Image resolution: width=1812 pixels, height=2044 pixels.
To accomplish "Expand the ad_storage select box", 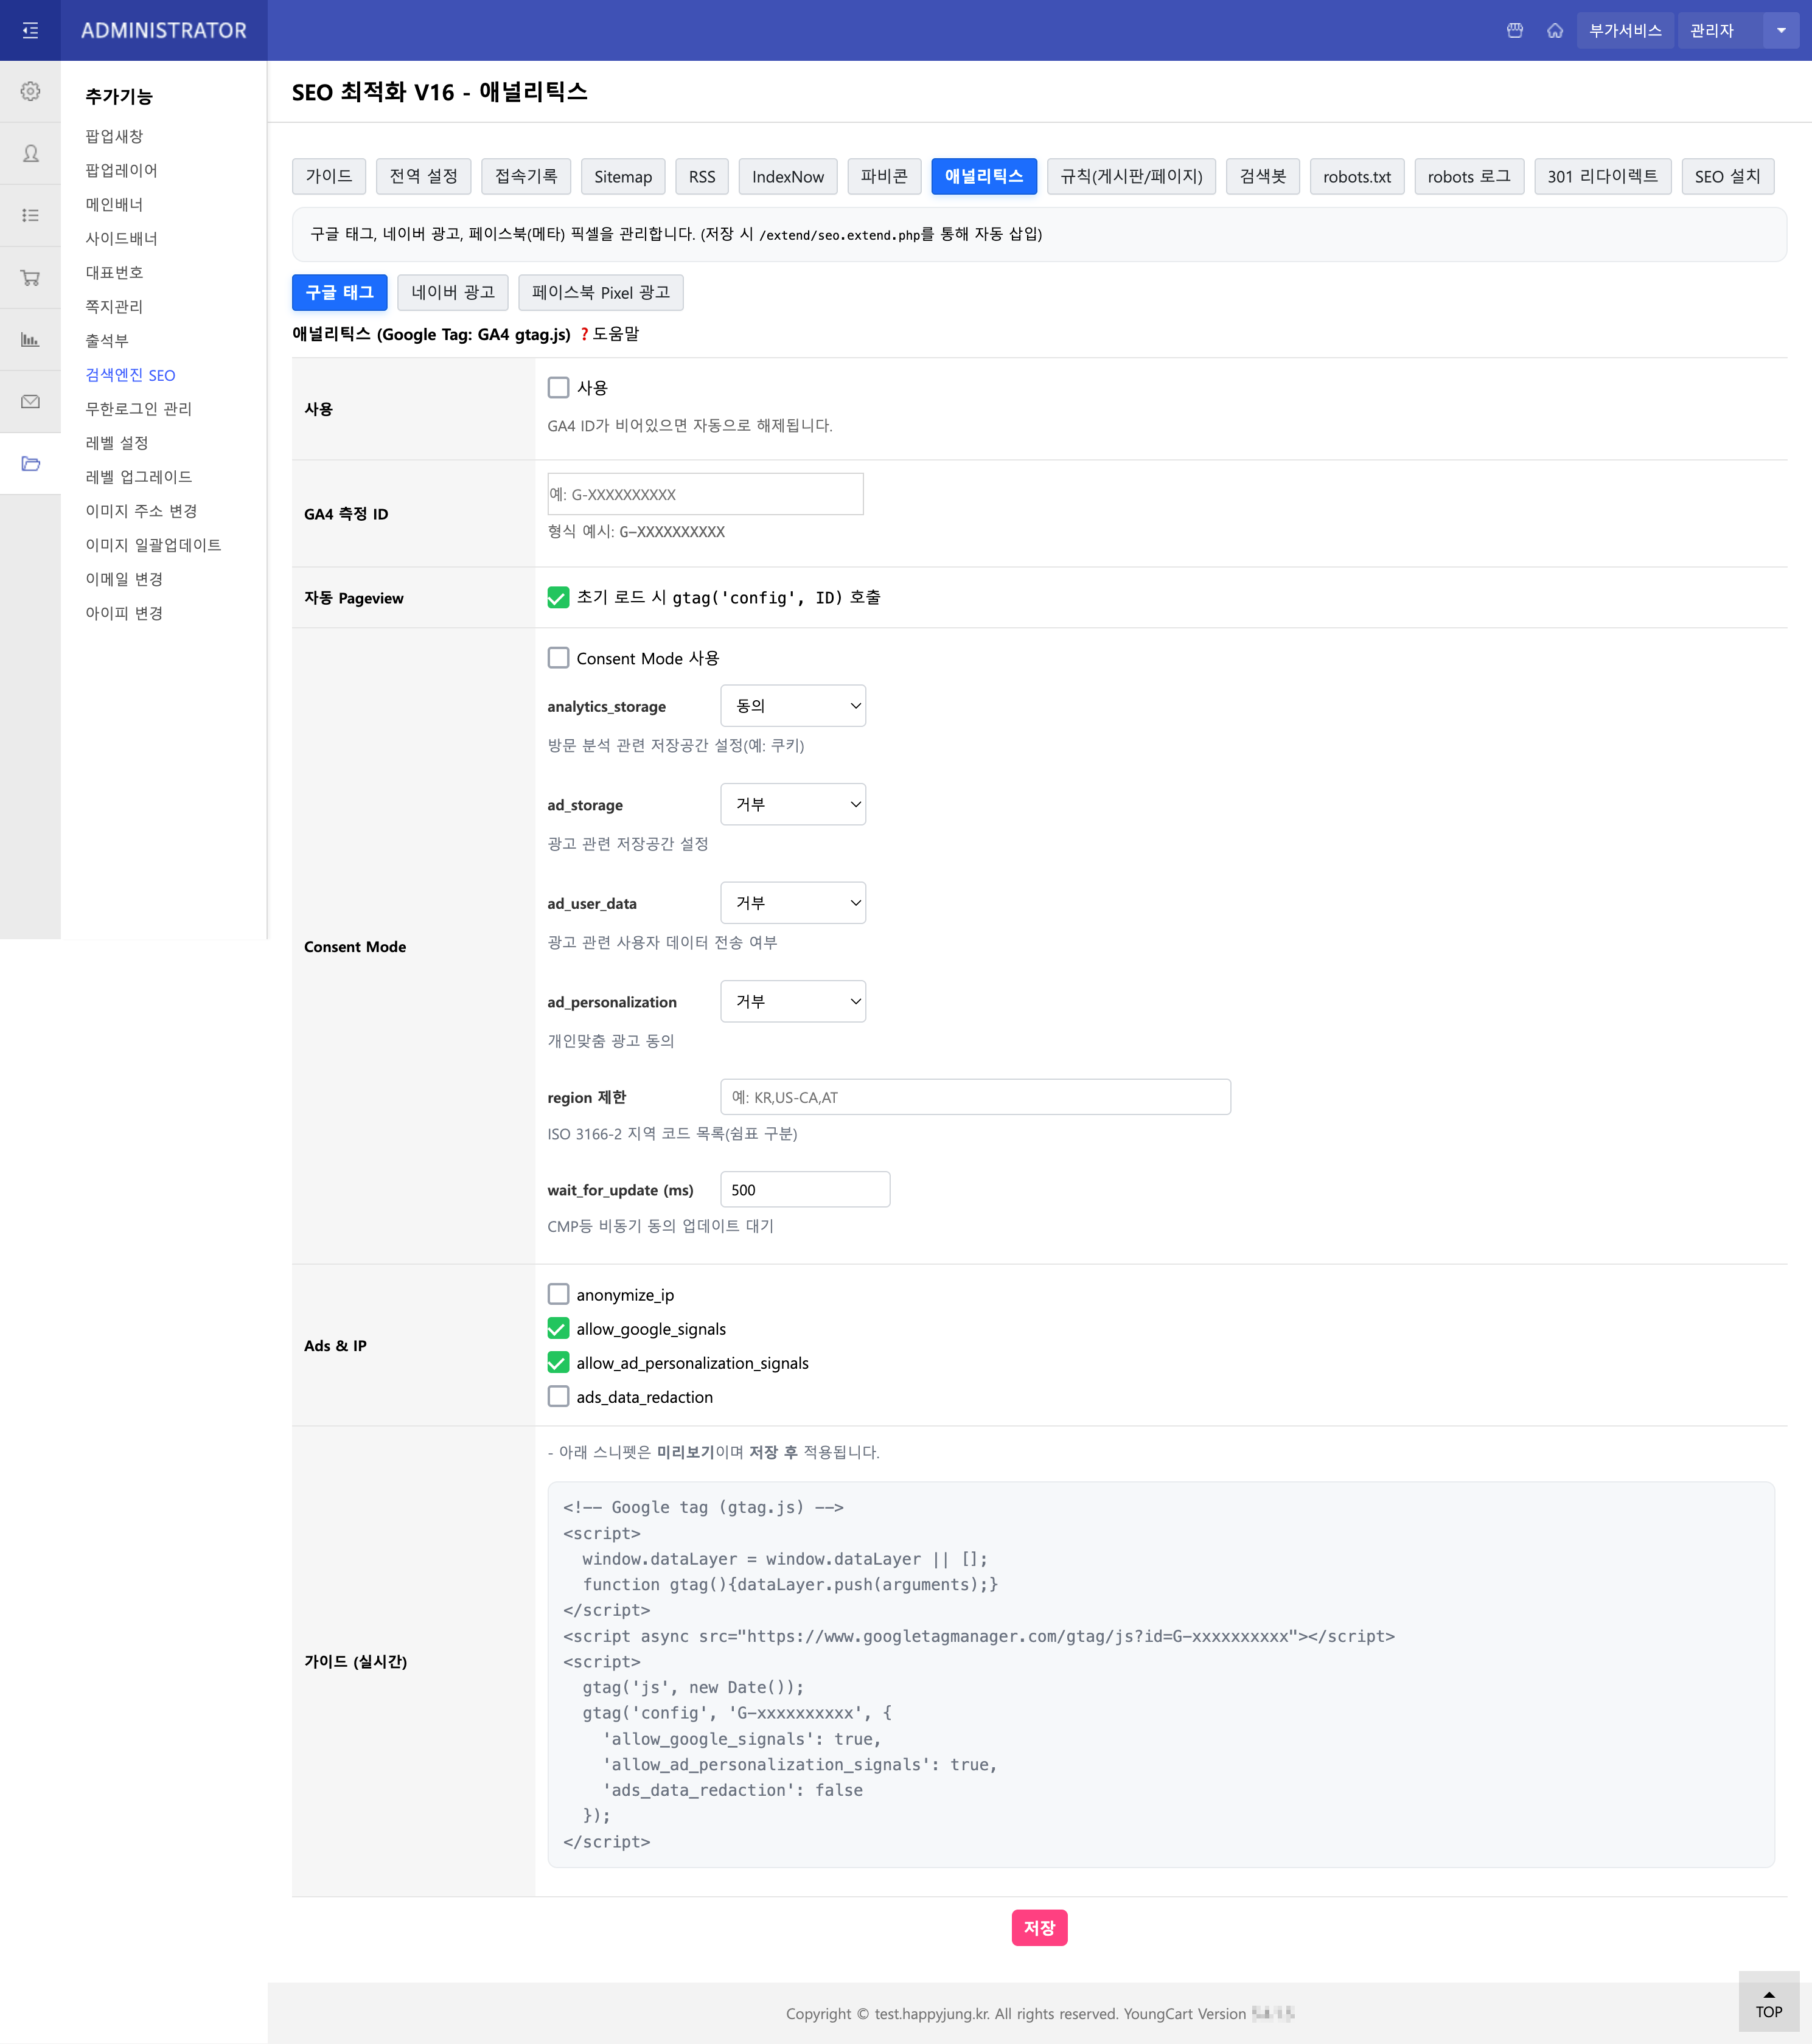I will 792,805.
